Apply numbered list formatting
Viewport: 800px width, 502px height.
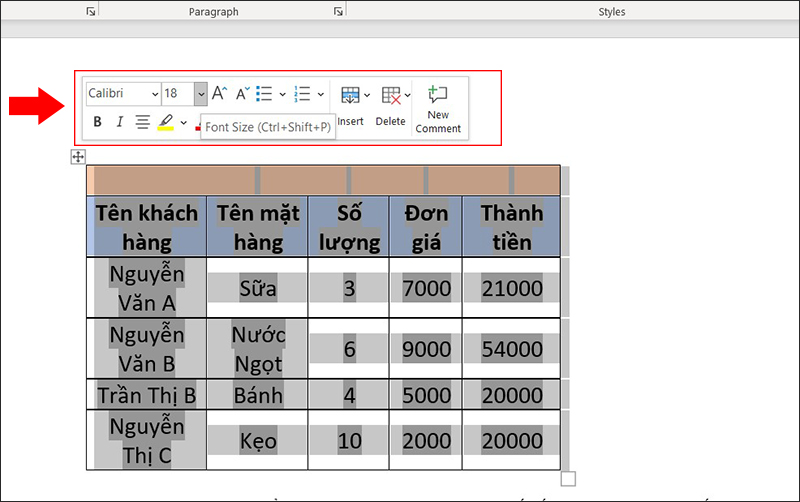coord(302,93)
